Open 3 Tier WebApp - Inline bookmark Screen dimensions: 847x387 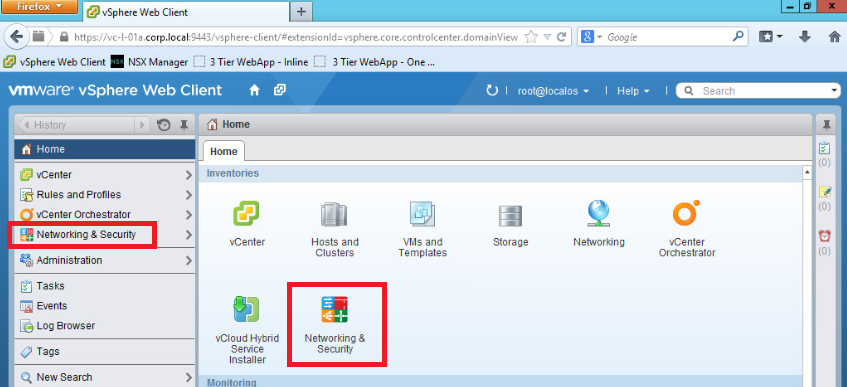click(x=251, y=62)
